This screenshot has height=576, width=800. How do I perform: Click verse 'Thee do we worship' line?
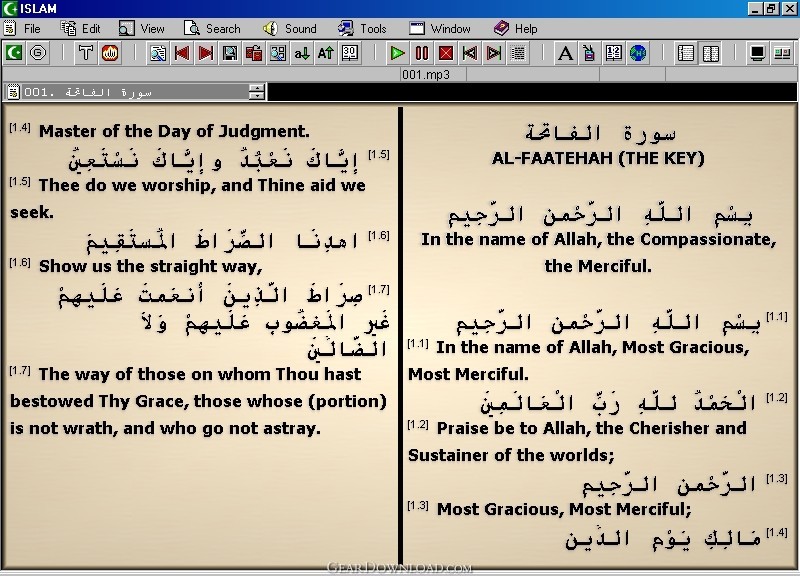pyautogui.click(x=202, y=185)
